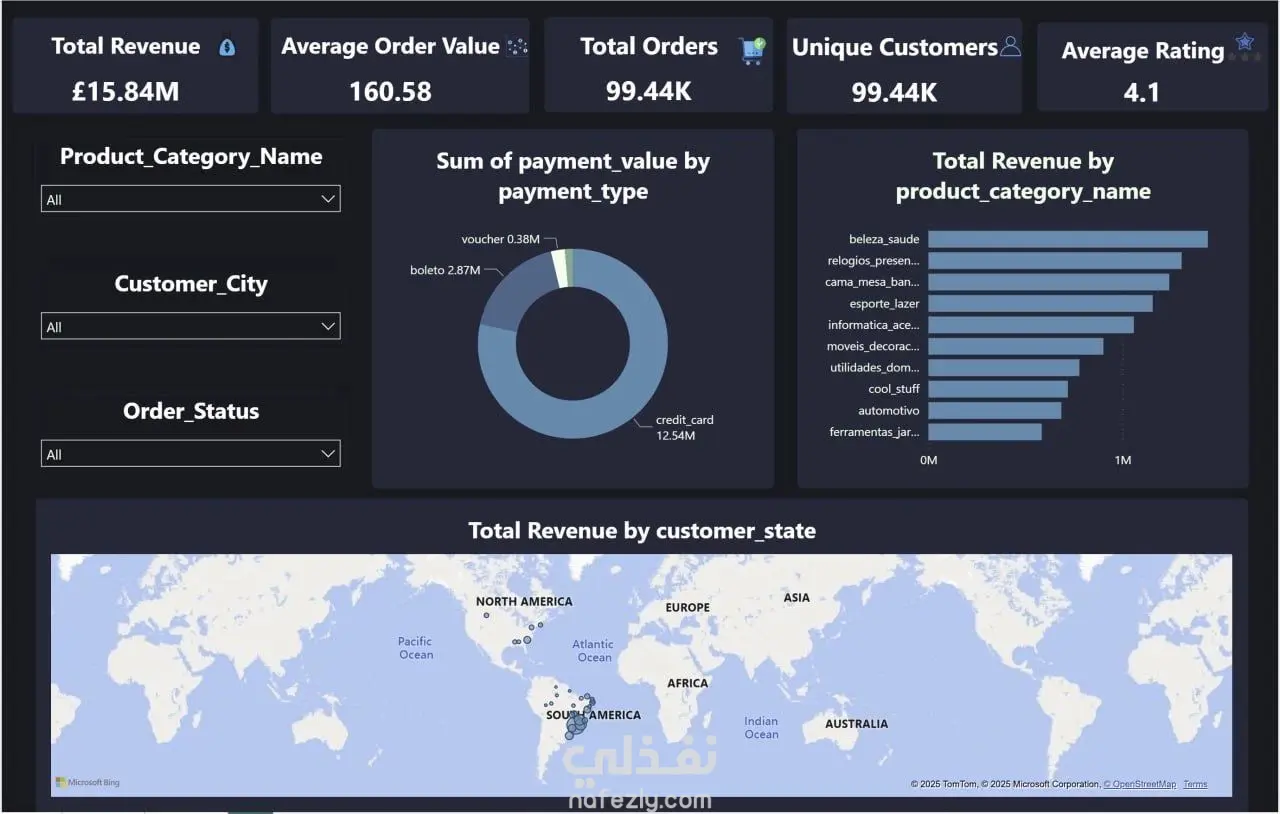The height and width of the screenshot is (814, 1280).
Task: Click the 'boleto 2.87M' donut label
Action: click(x=445, y=271)
